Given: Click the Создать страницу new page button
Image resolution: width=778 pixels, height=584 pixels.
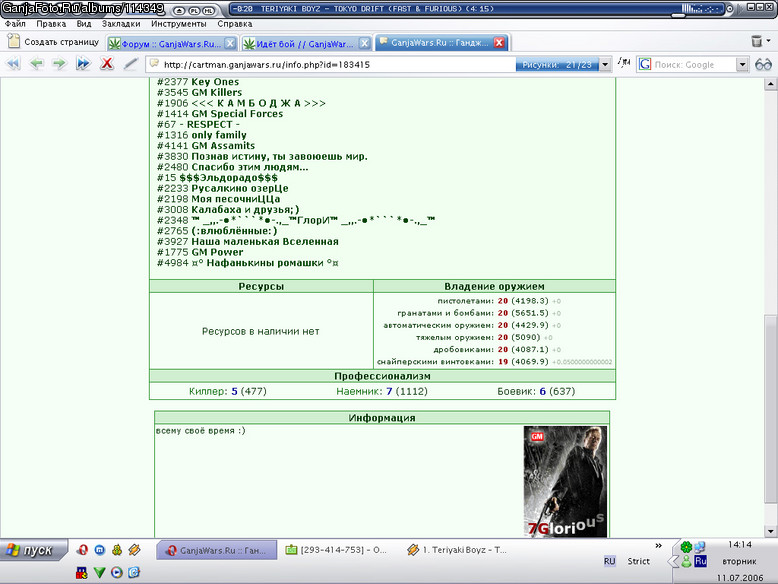Looking at the screenshot, I should tap(53, 42).
